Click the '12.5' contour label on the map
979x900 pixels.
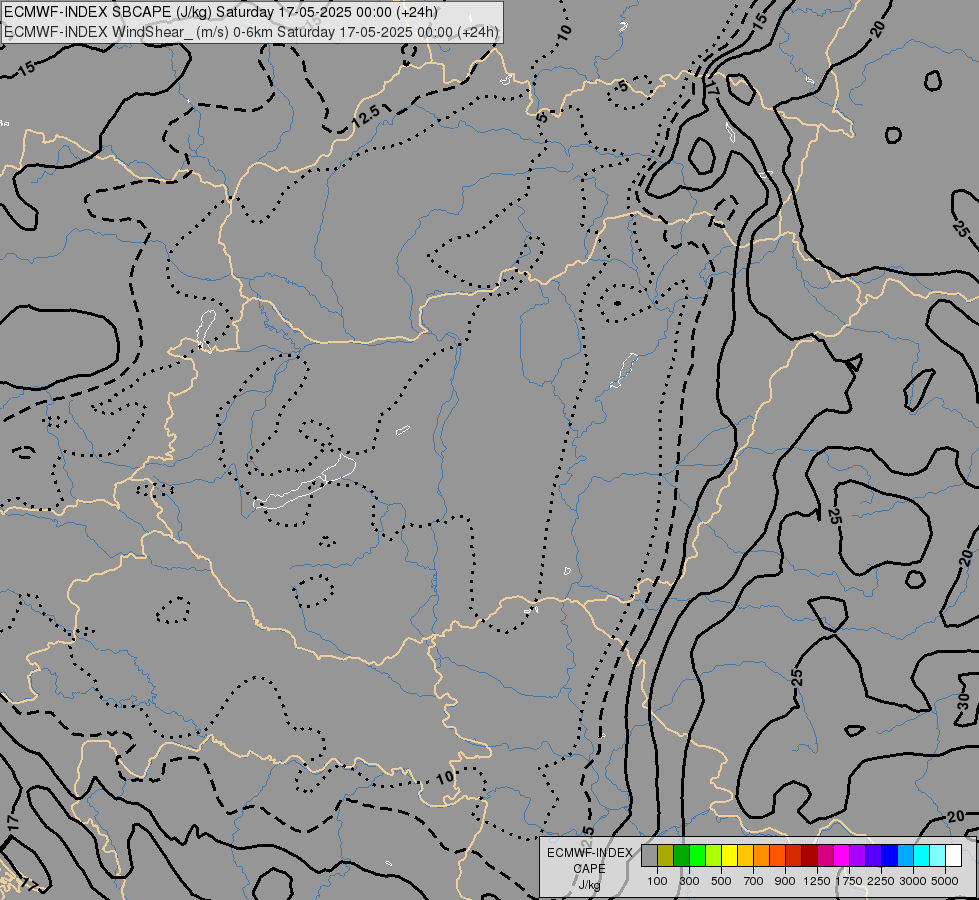coord(366,116)
